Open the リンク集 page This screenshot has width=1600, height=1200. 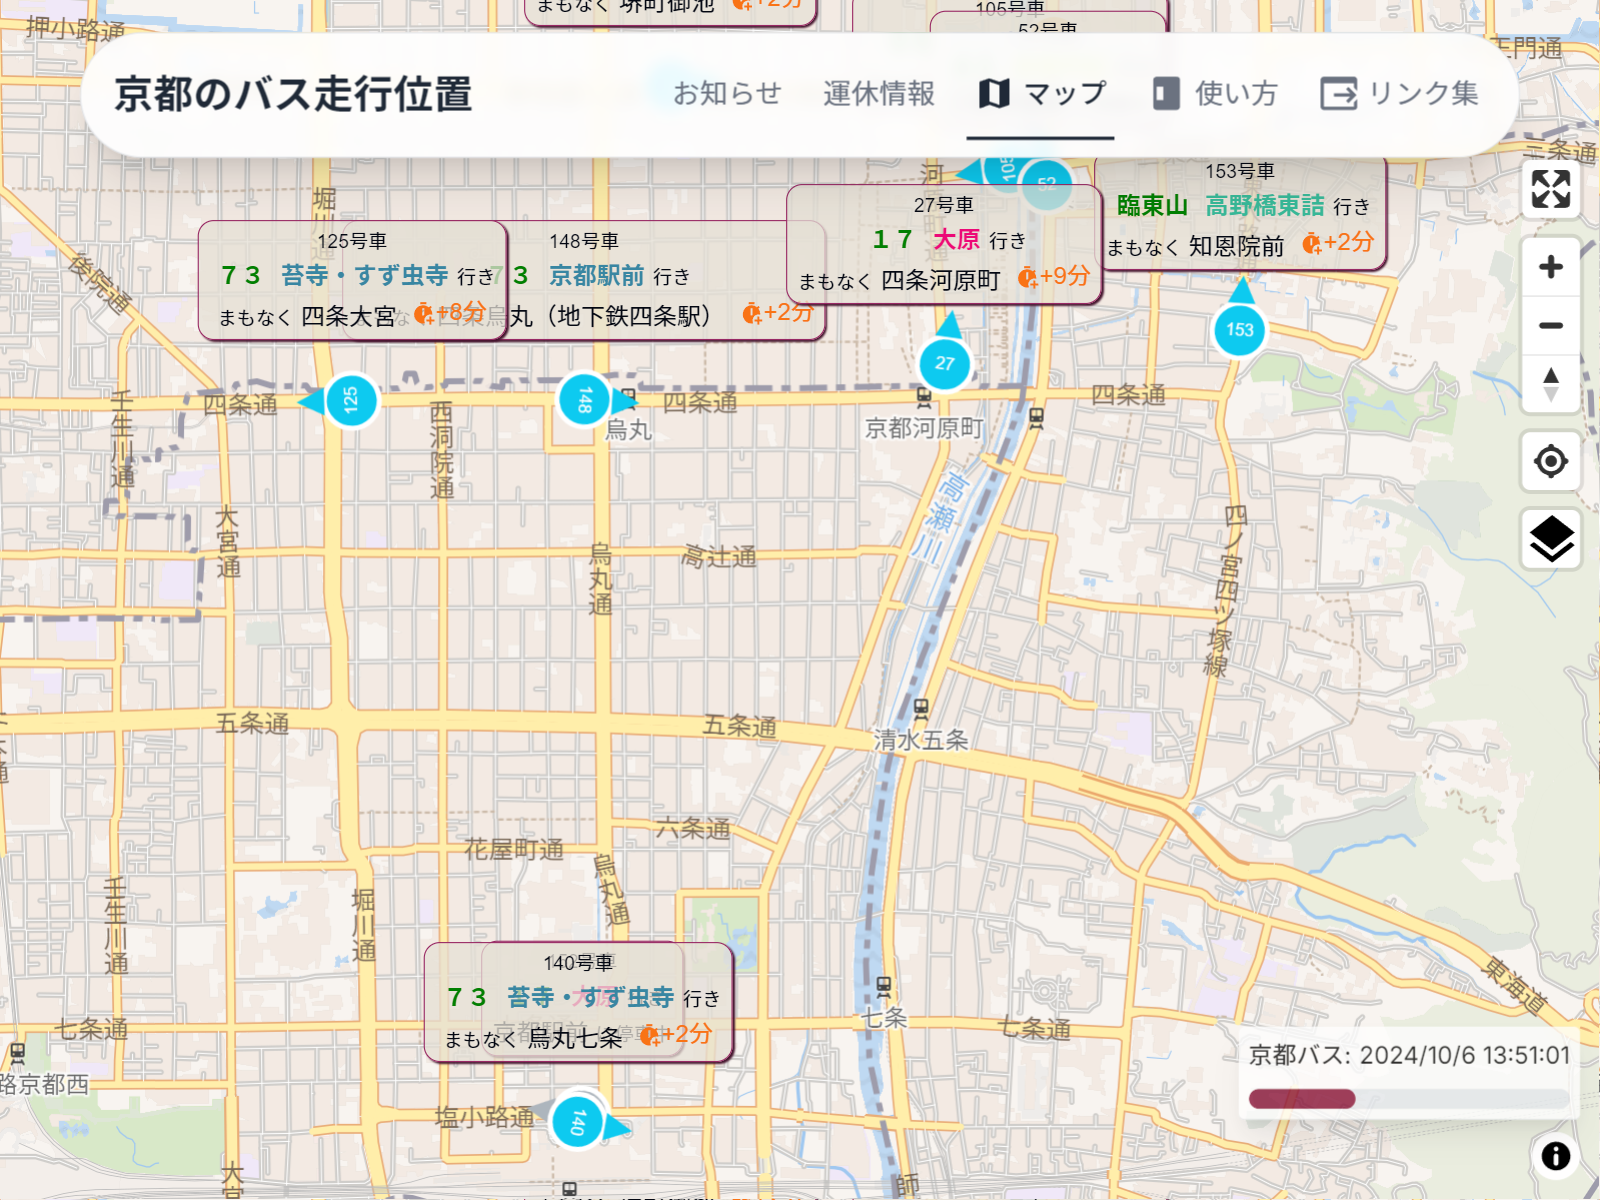[1399, 94]
